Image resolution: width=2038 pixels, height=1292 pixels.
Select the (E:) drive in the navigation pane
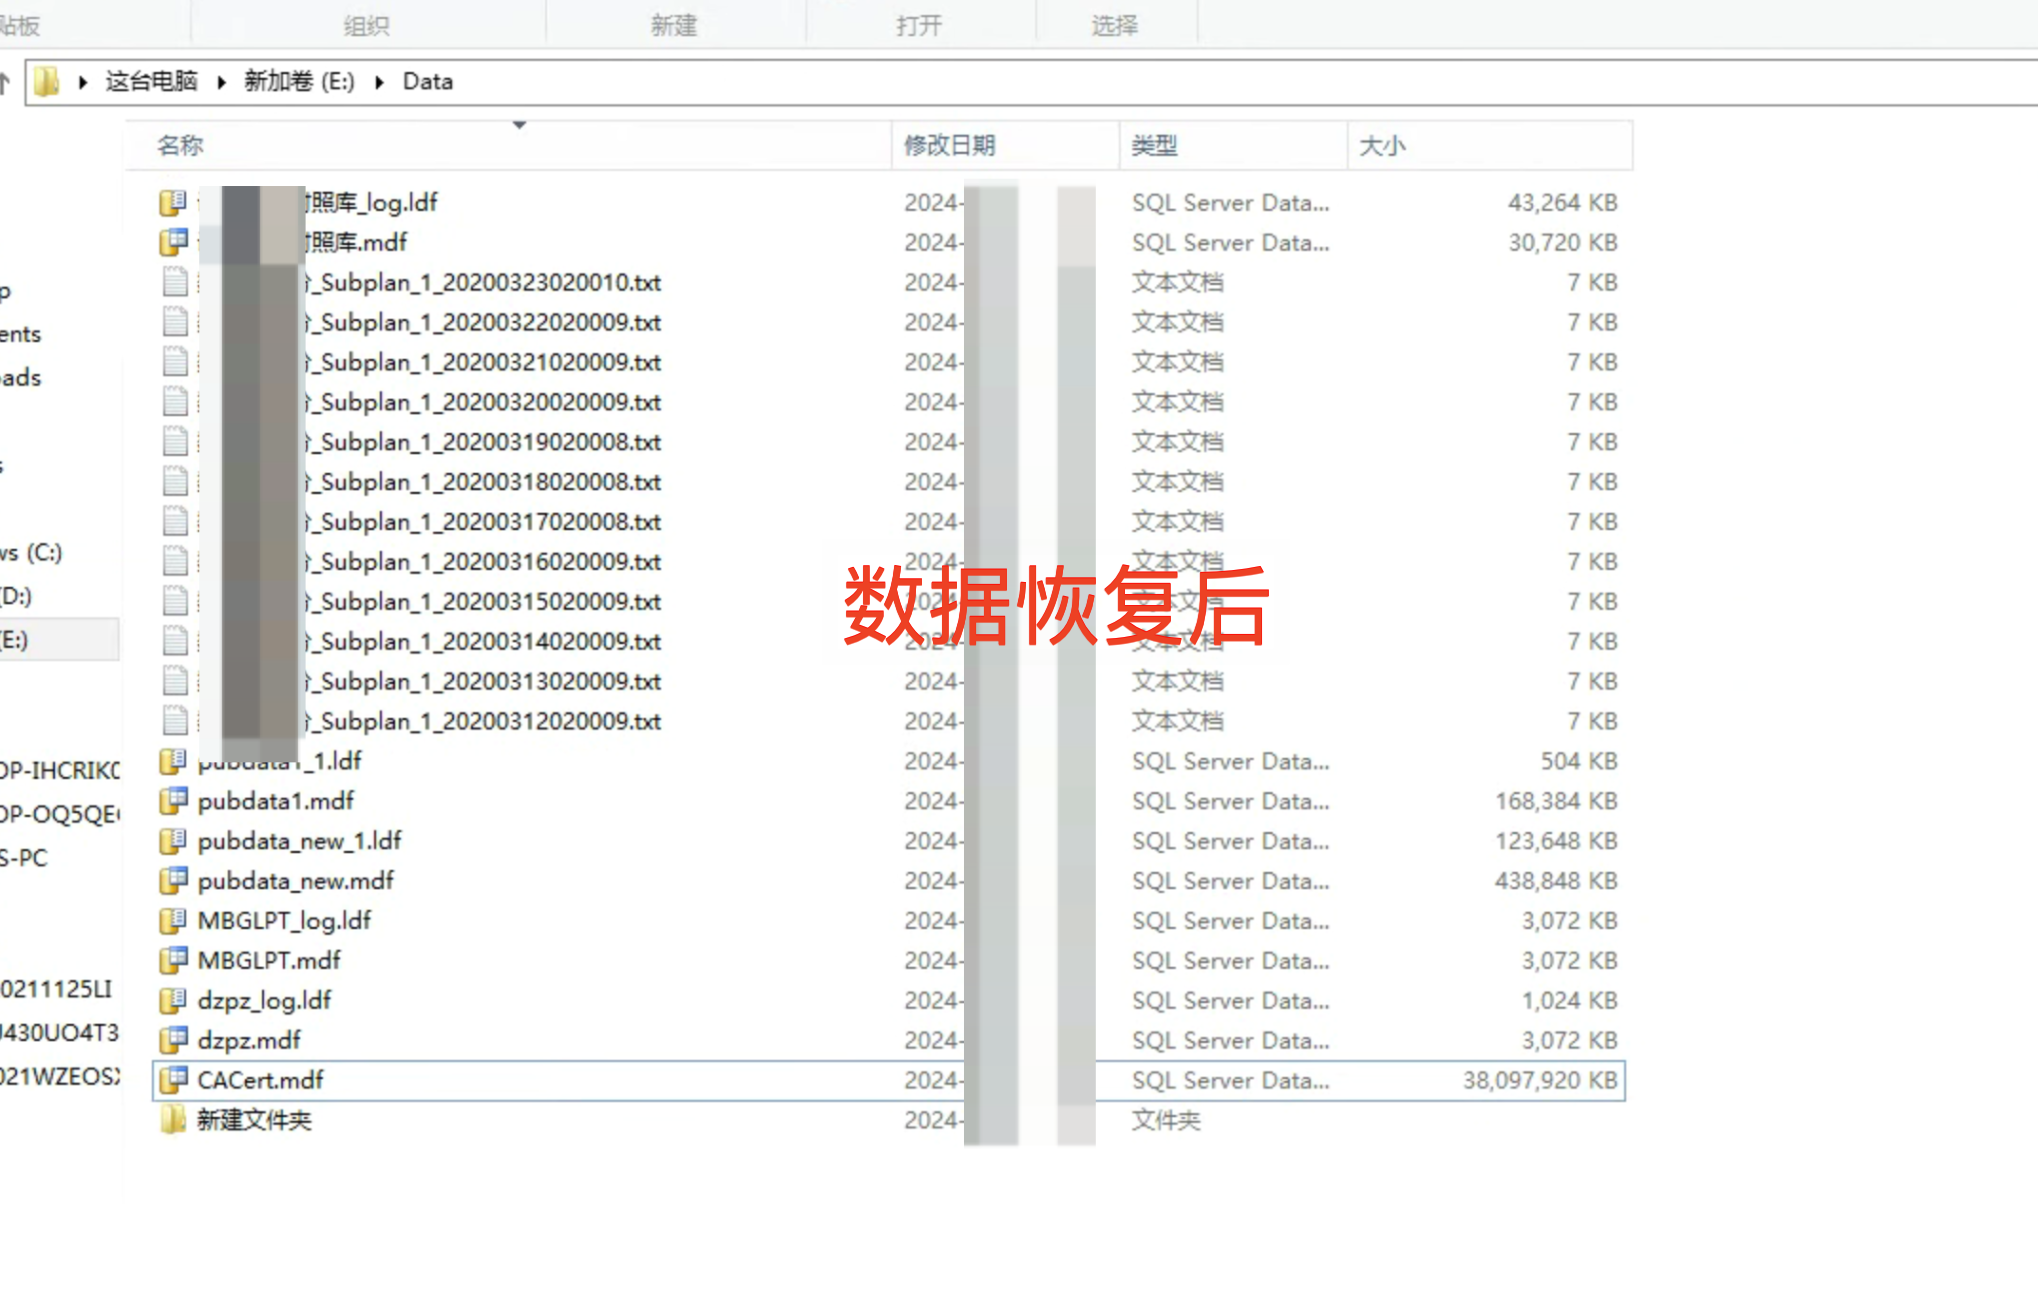[x=16, y=640]
